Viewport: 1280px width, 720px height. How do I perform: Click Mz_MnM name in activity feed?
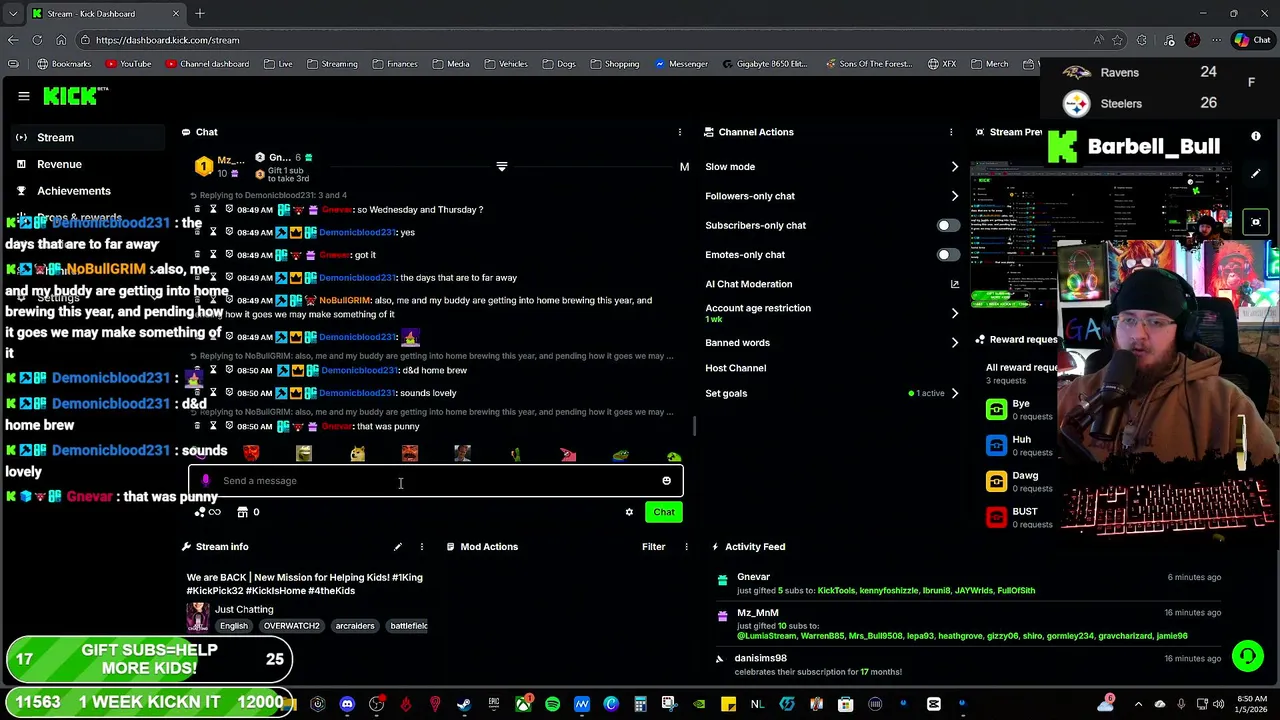[x=757, y=613]
